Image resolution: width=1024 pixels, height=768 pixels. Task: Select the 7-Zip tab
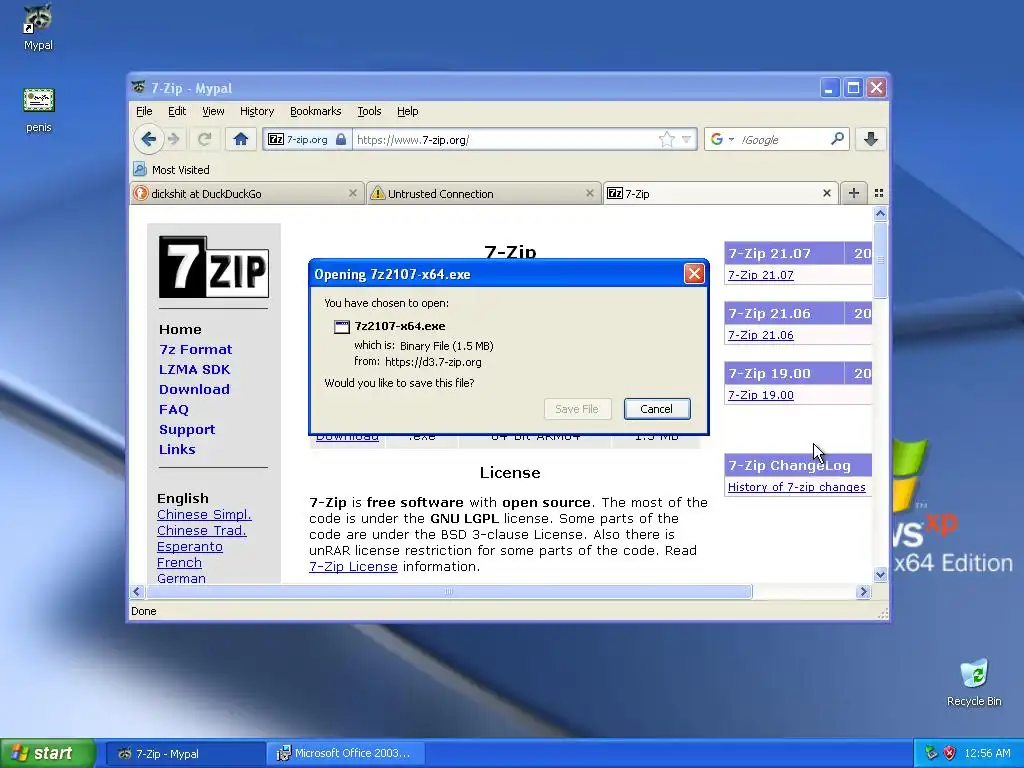pos(720,193)
